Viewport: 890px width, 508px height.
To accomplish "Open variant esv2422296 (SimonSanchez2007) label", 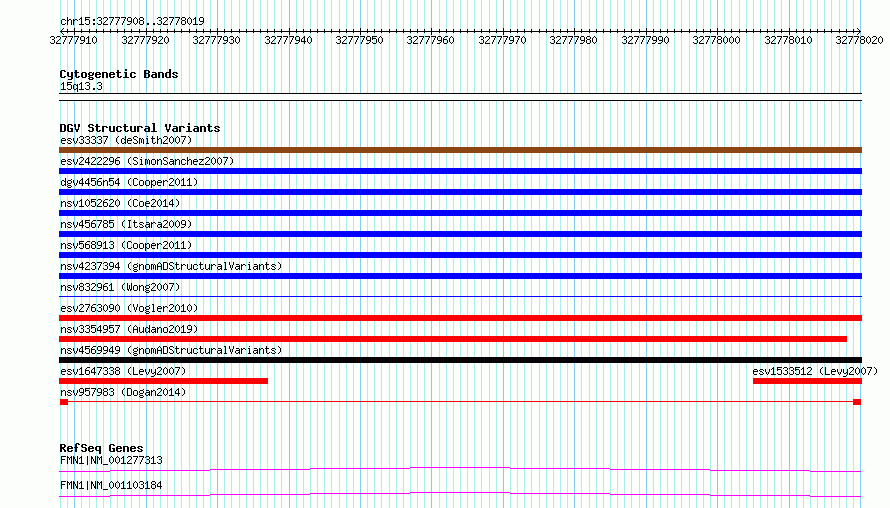I will [147, 161].
